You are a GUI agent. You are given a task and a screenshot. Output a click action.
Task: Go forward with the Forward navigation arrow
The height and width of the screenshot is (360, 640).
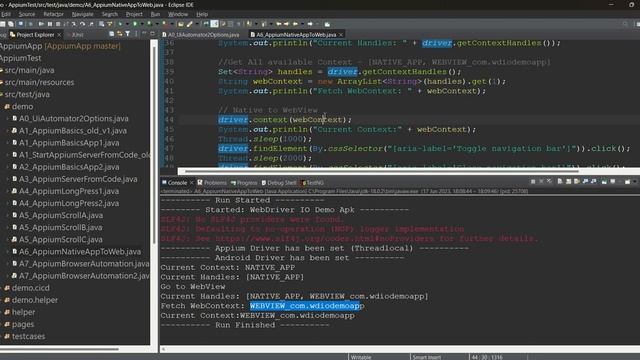[310, 24]
